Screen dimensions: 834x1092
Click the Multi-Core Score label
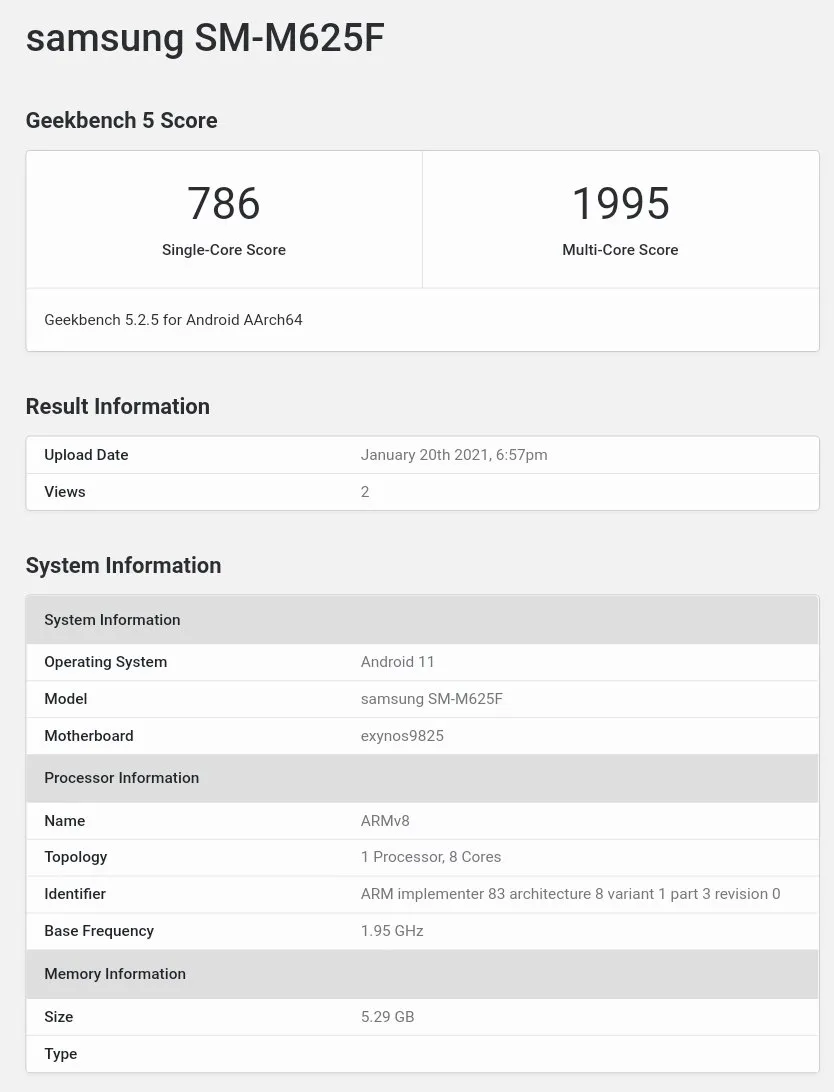coord(620,250)
